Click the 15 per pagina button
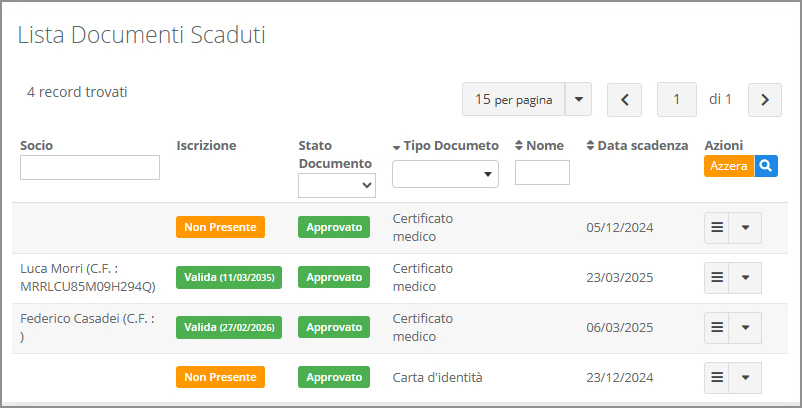Image resolution: width=802 pixels, height=408 pixels. tap(513, 99)
